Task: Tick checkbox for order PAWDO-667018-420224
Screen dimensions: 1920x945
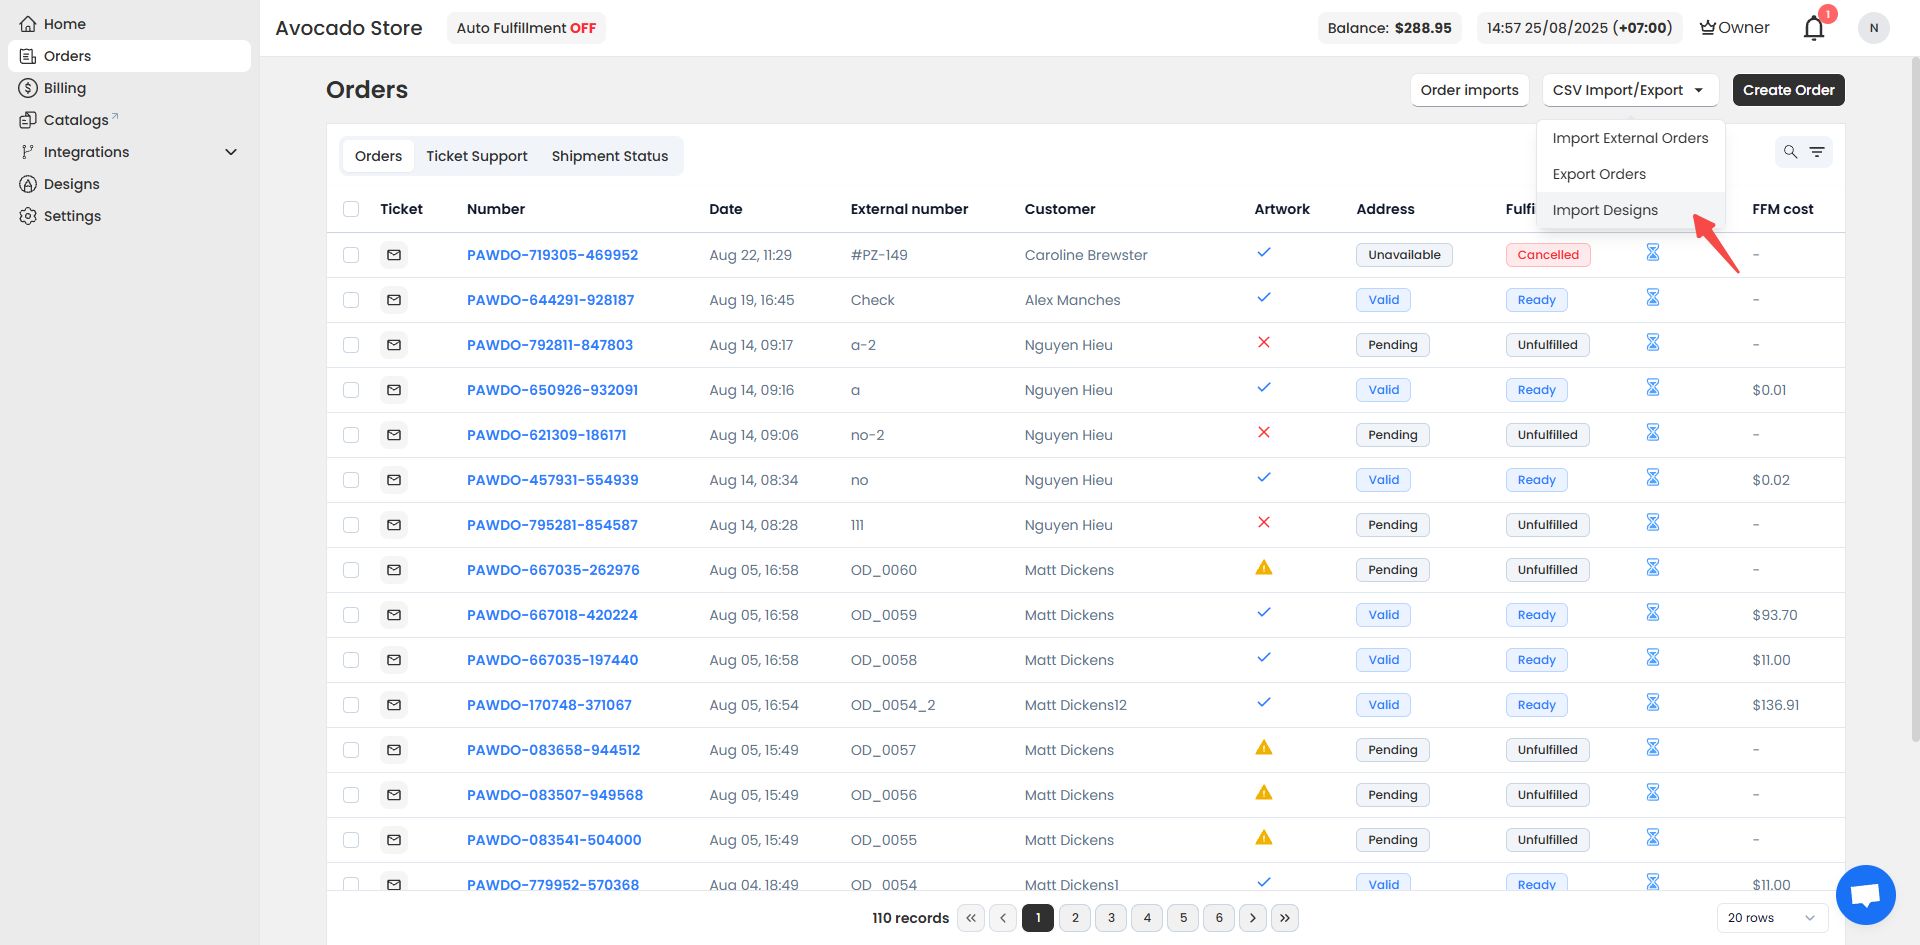Action: coord(351,615)
